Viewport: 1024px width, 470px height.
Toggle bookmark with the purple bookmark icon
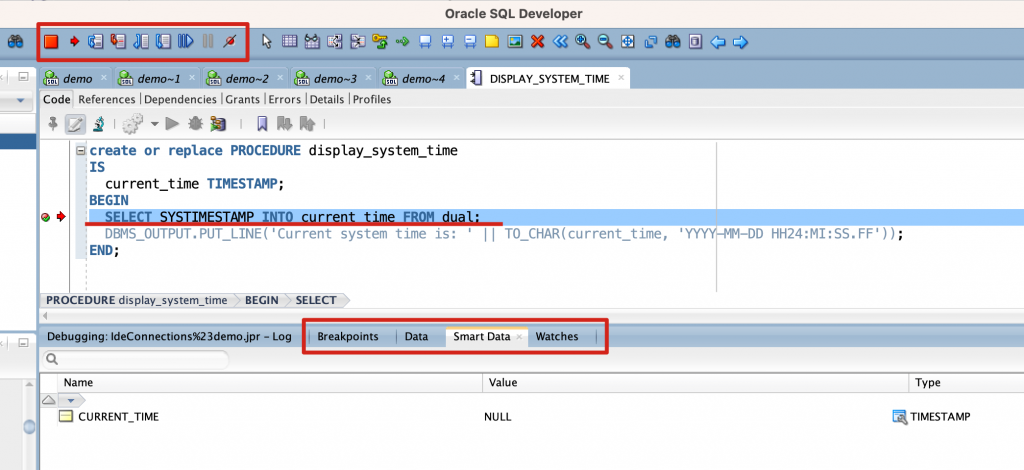(262, 123)
